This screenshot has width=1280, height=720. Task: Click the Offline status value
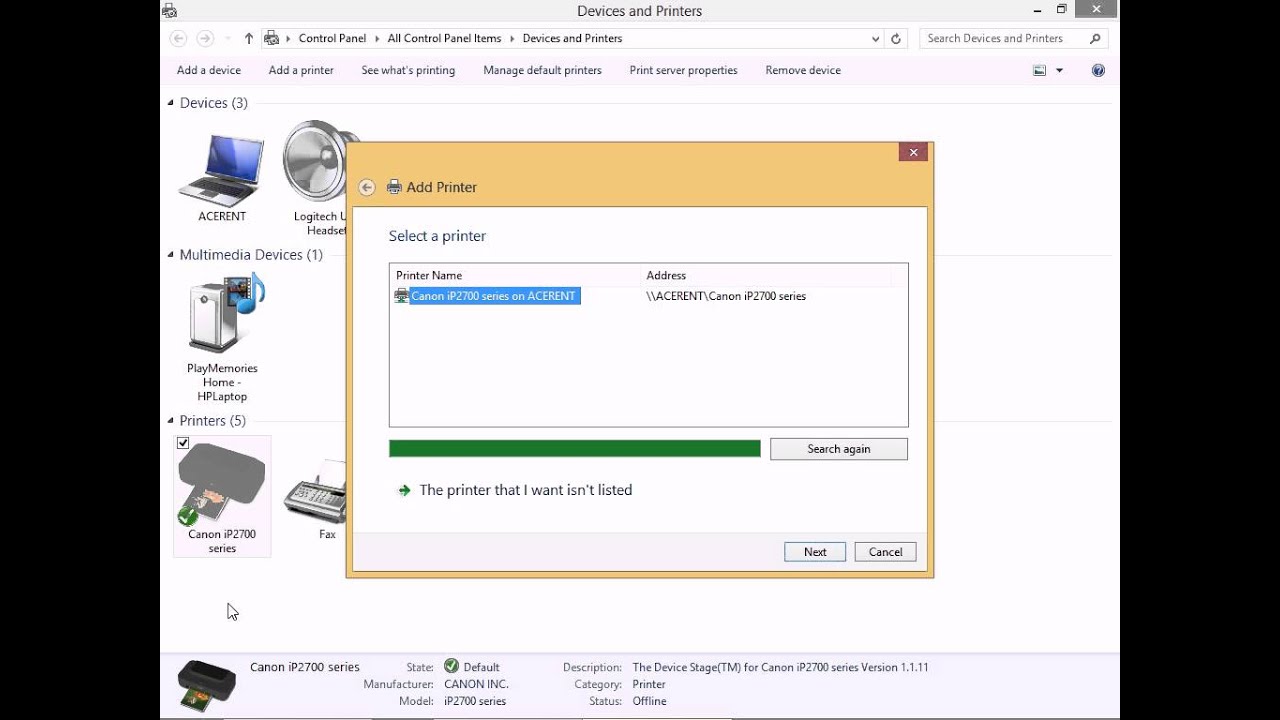tap(649, 701)
